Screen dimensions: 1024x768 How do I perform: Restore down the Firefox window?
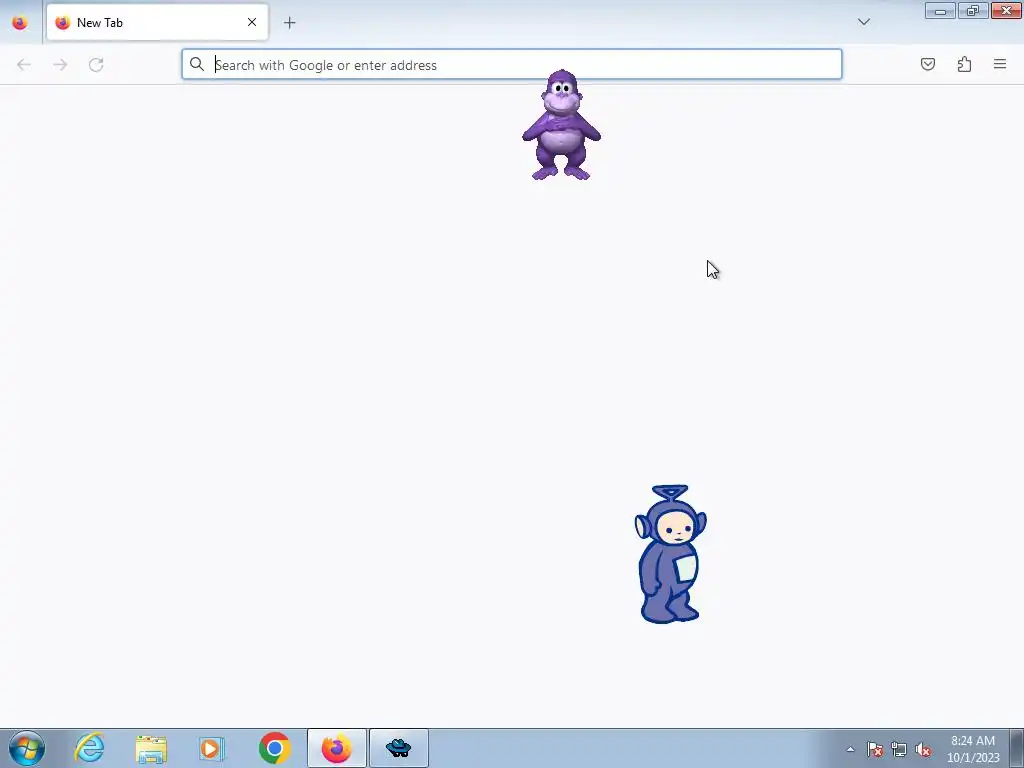pyautogui.click(x=973, y=10)
